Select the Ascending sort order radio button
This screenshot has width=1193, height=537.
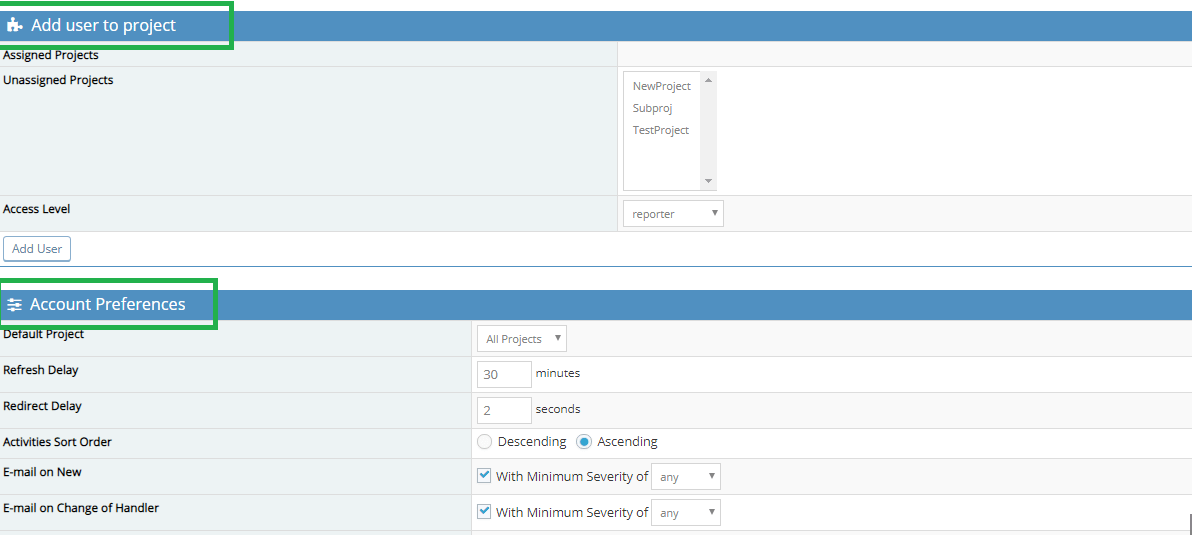[x=584, y=442]
